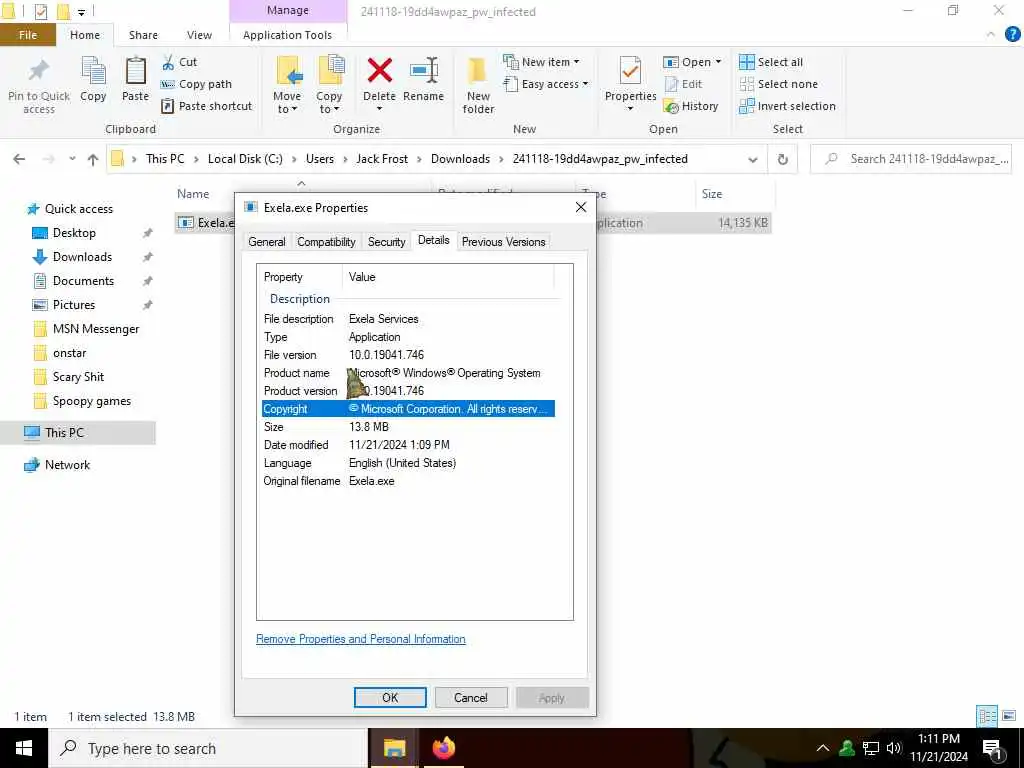
Task: Open Downloads in navigation pane
Action: click(x=82, y=257)
